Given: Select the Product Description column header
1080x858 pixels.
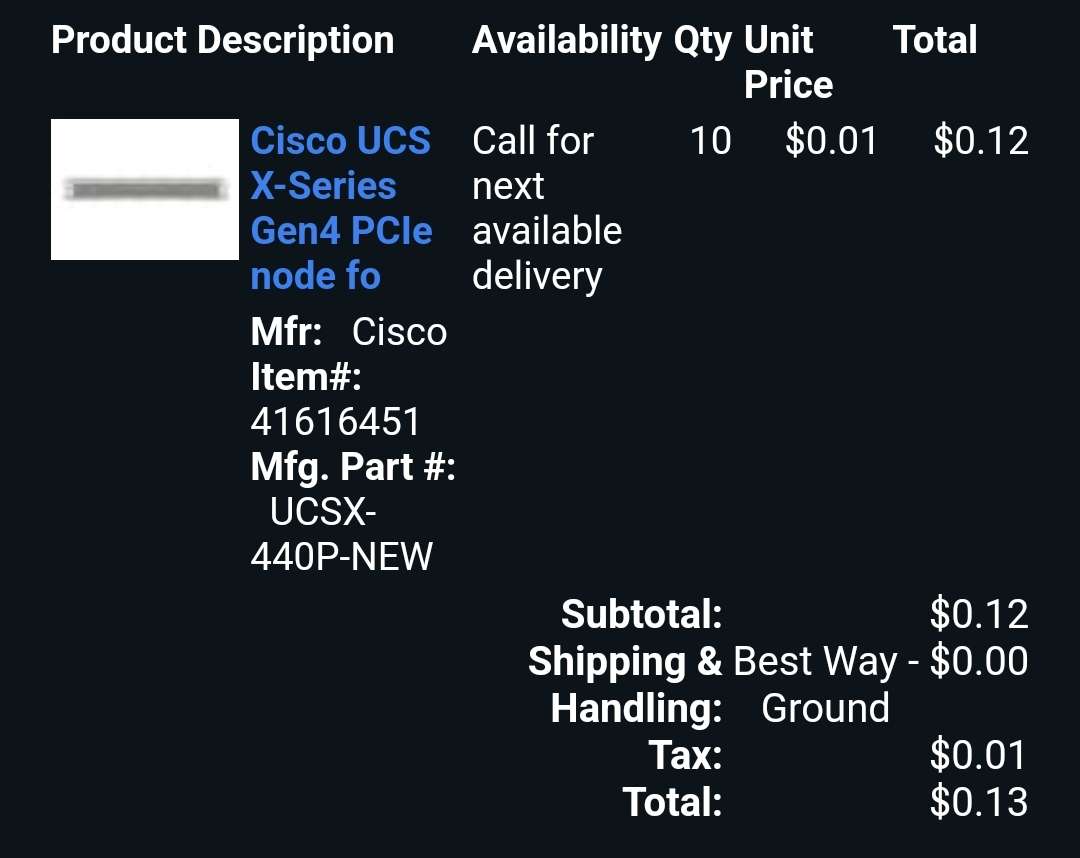Looking at the screenshot, I should pos(222,40).
